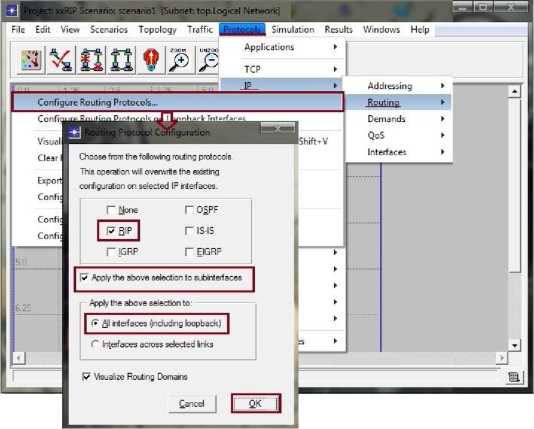Check the None protocol checkbox

coord(111,210)
